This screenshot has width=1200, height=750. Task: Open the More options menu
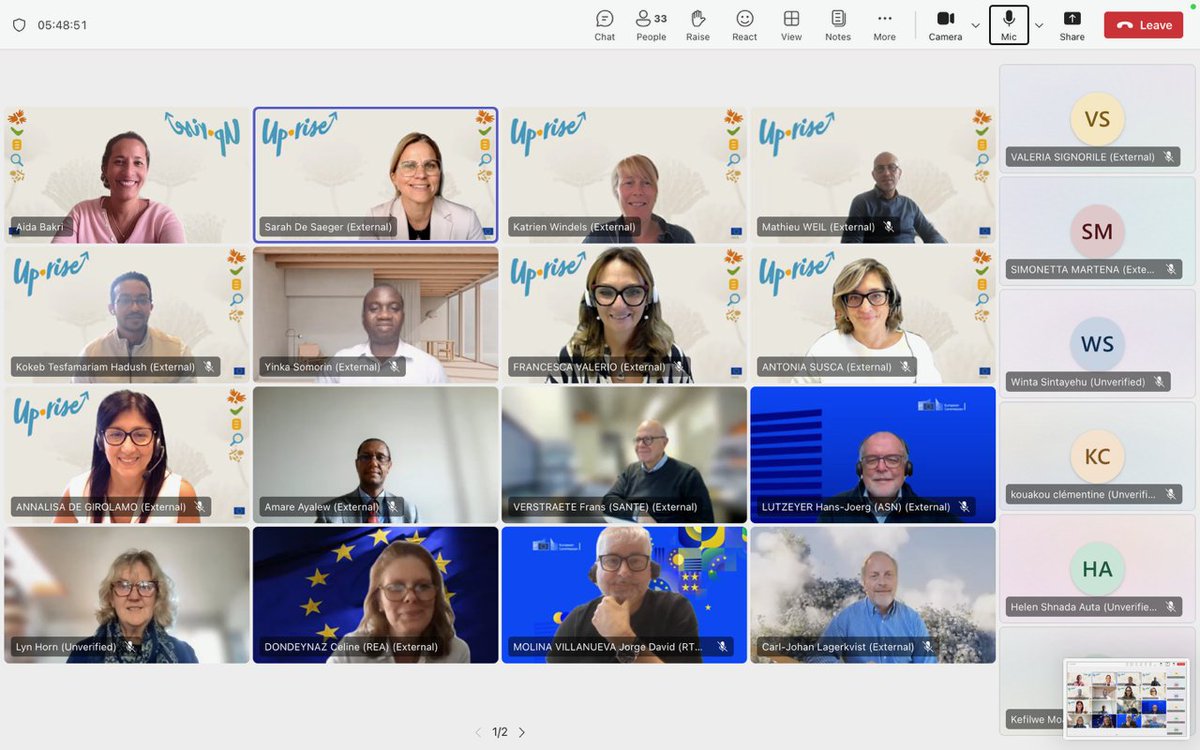click(x=884, y=25)
